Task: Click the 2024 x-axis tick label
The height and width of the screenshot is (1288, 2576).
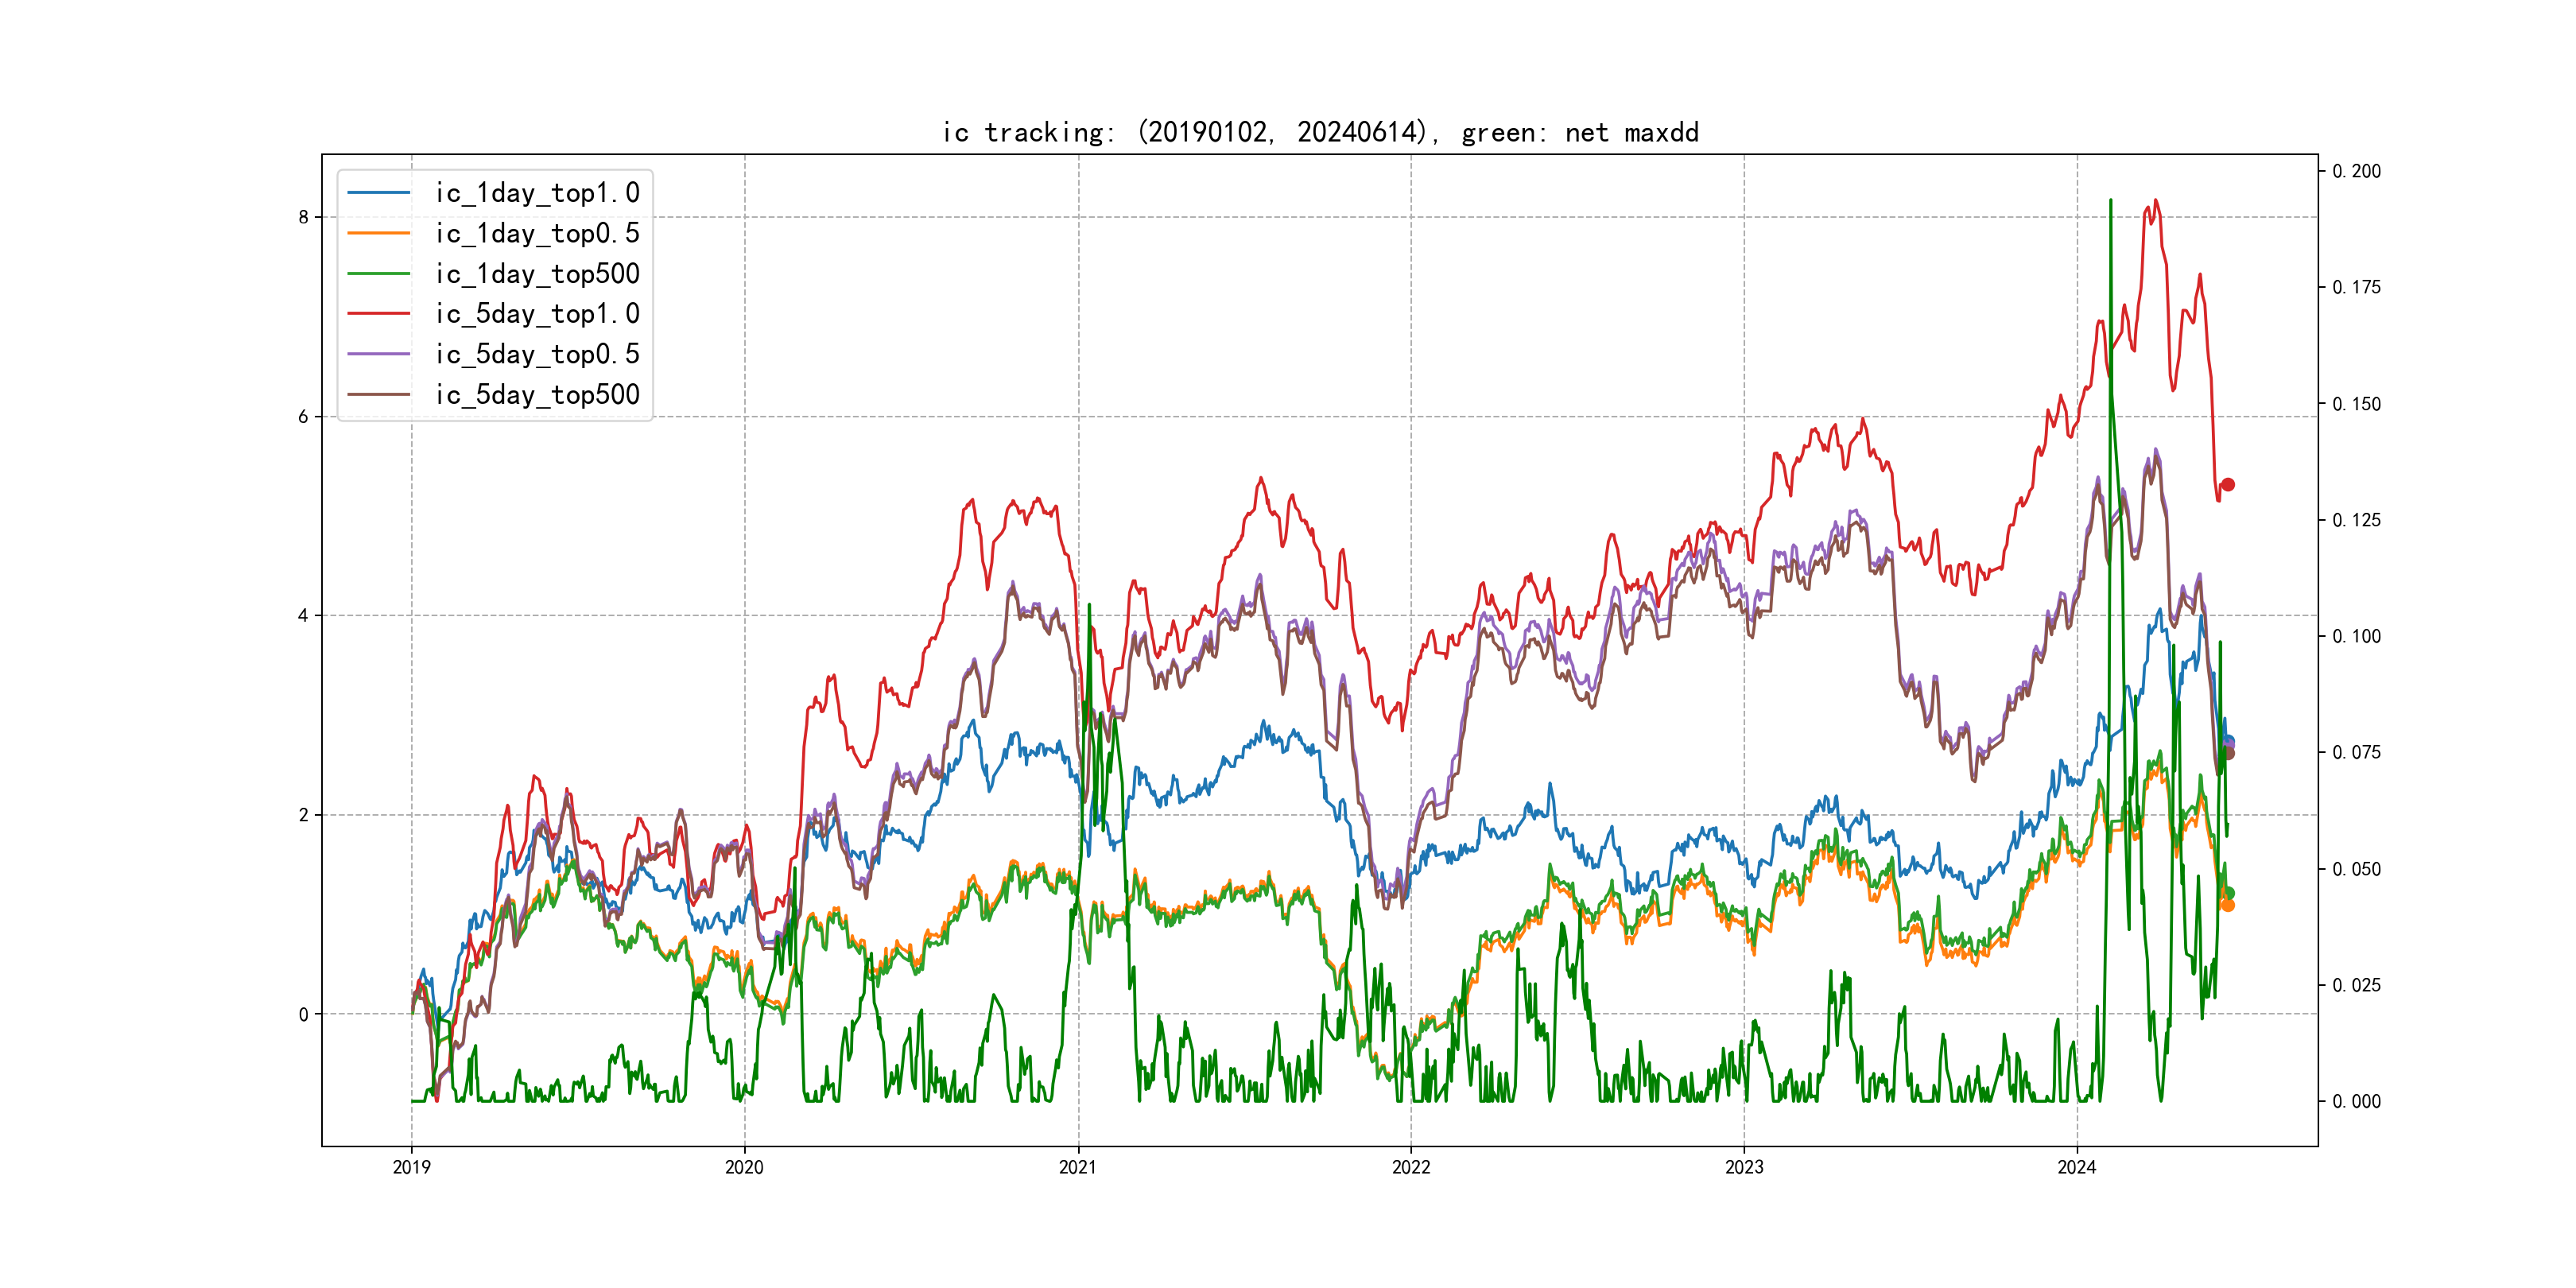Action: coord(2076,1167)
